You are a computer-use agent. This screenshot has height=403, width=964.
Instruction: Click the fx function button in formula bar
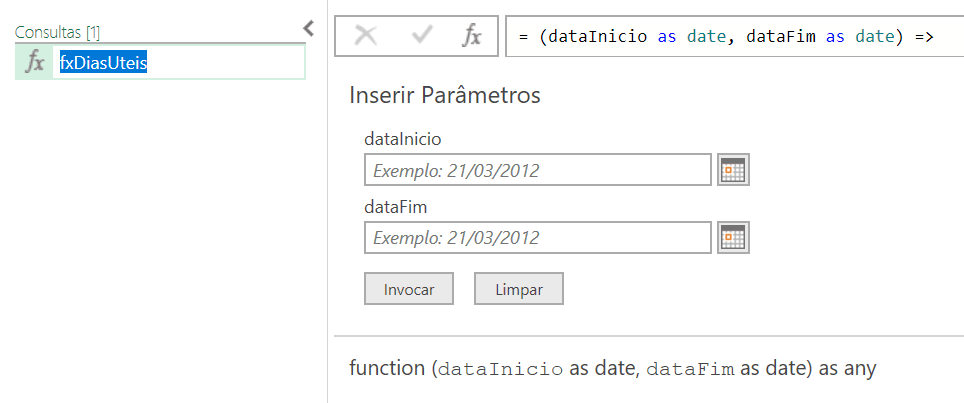pyautogui.click(x=472, y=36)
